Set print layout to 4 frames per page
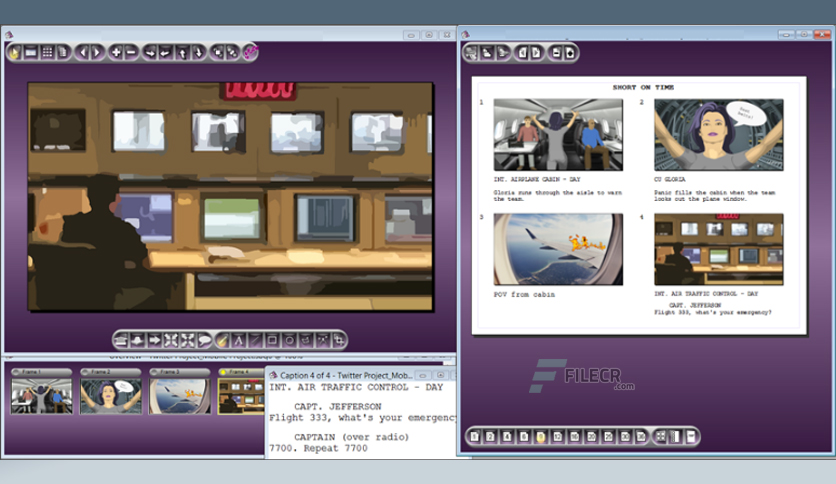Image resolution: width=836 pixels, height=484 pixels. [x=507, y=437]
